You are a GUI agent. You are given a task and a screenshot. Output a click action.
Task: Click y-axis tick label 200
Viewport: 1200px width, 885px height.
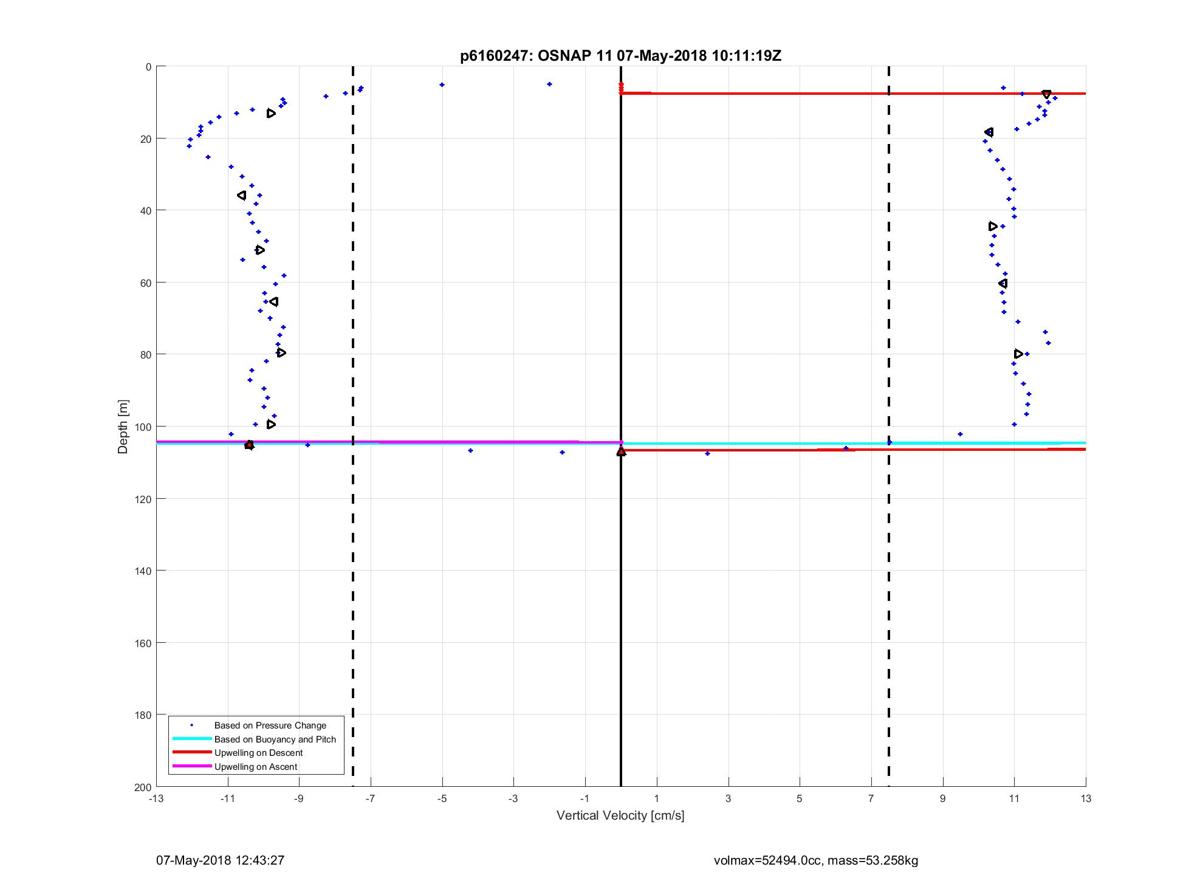pyautogui.click(x=142, y=787)
